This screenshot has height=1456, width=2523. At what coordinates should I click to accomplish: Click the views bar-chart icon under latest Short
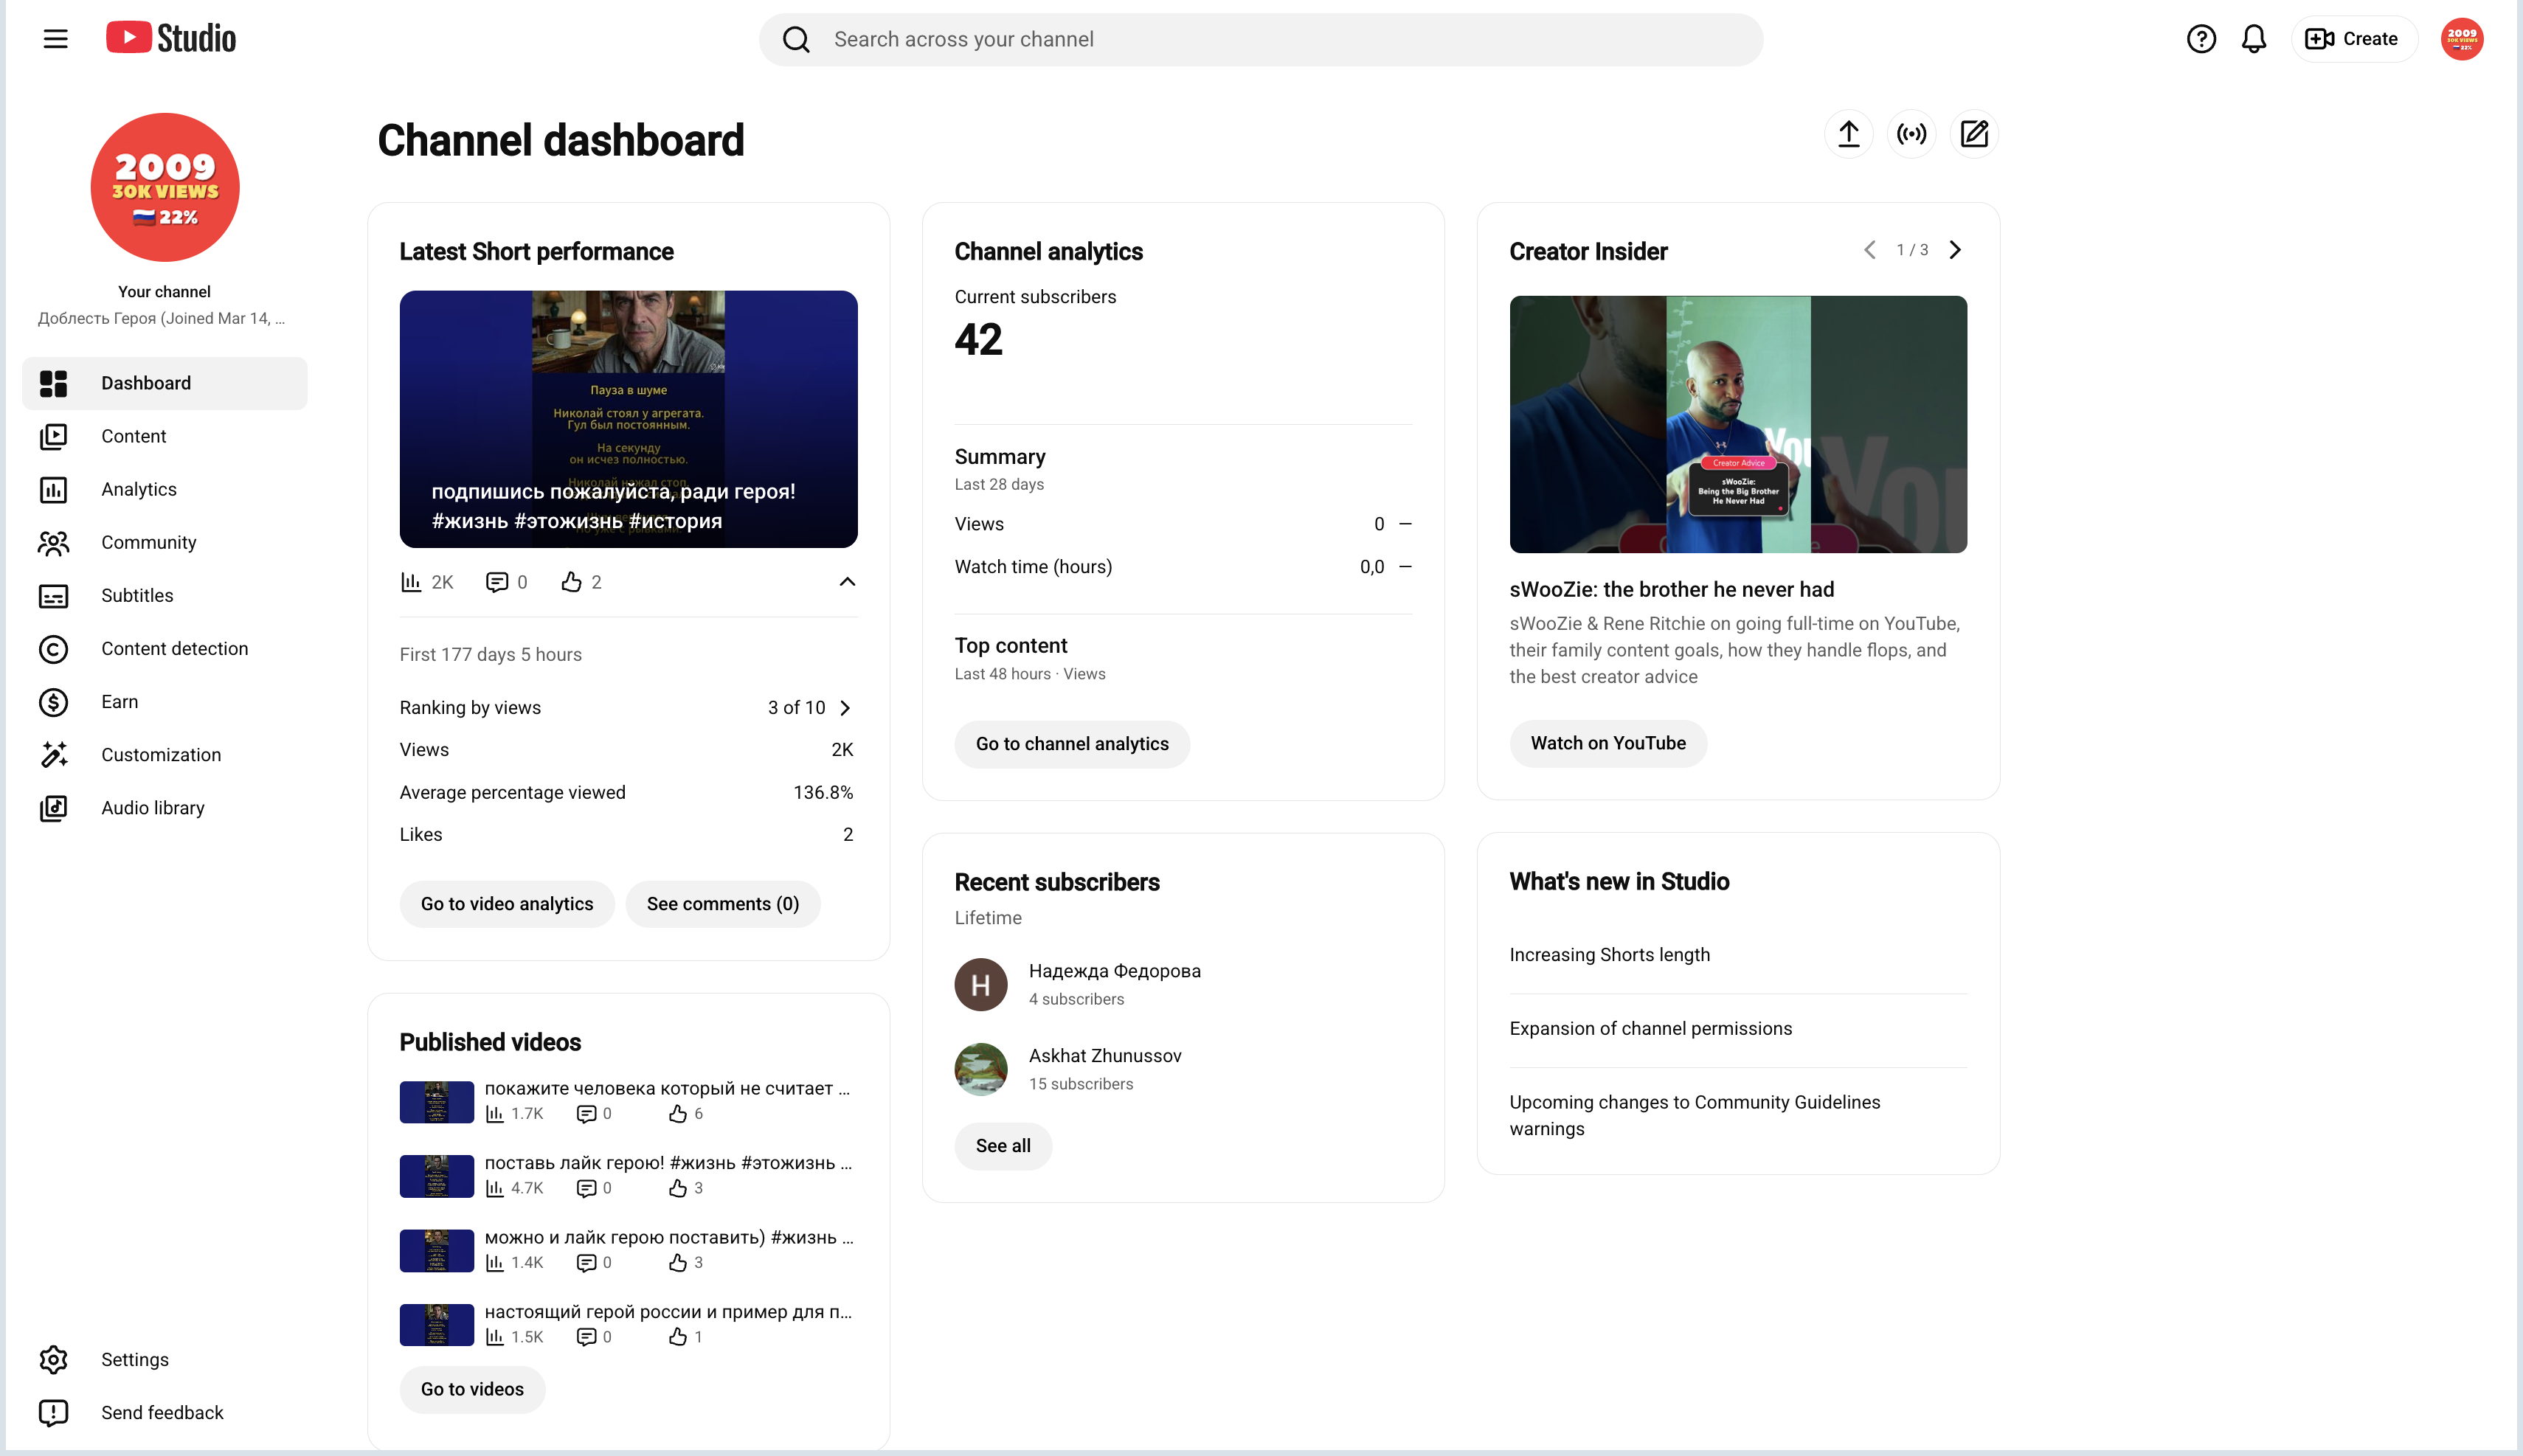(x=411, y=582)
